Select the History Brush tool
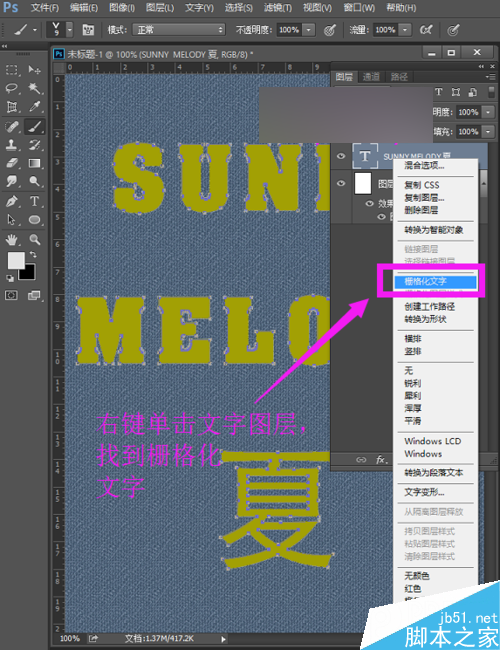This screenshot has width=500, height=650. pyautogui.click(x=34, y=145)
